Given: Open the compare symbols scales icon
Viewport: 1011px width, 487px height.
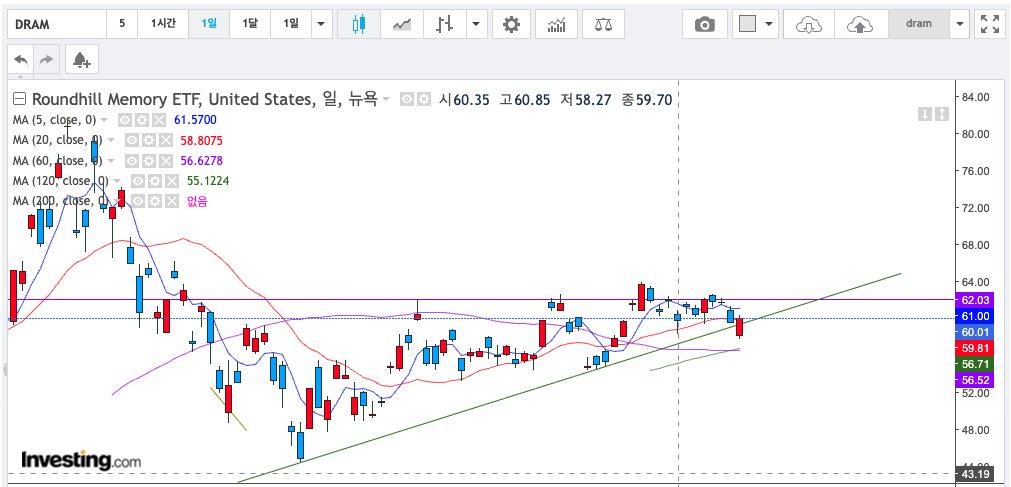Looking at the screenshot, I should tap(603, 25).
